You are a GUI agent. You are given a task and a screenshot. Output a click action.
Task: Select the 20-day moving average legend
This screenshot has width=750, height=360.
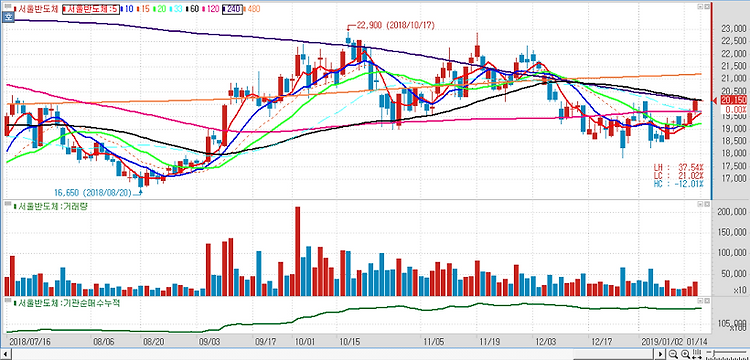point(160,9)
